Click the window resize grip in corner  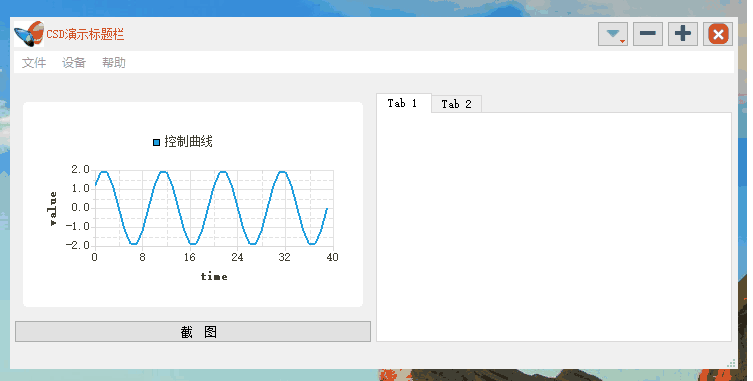(731, 363)
